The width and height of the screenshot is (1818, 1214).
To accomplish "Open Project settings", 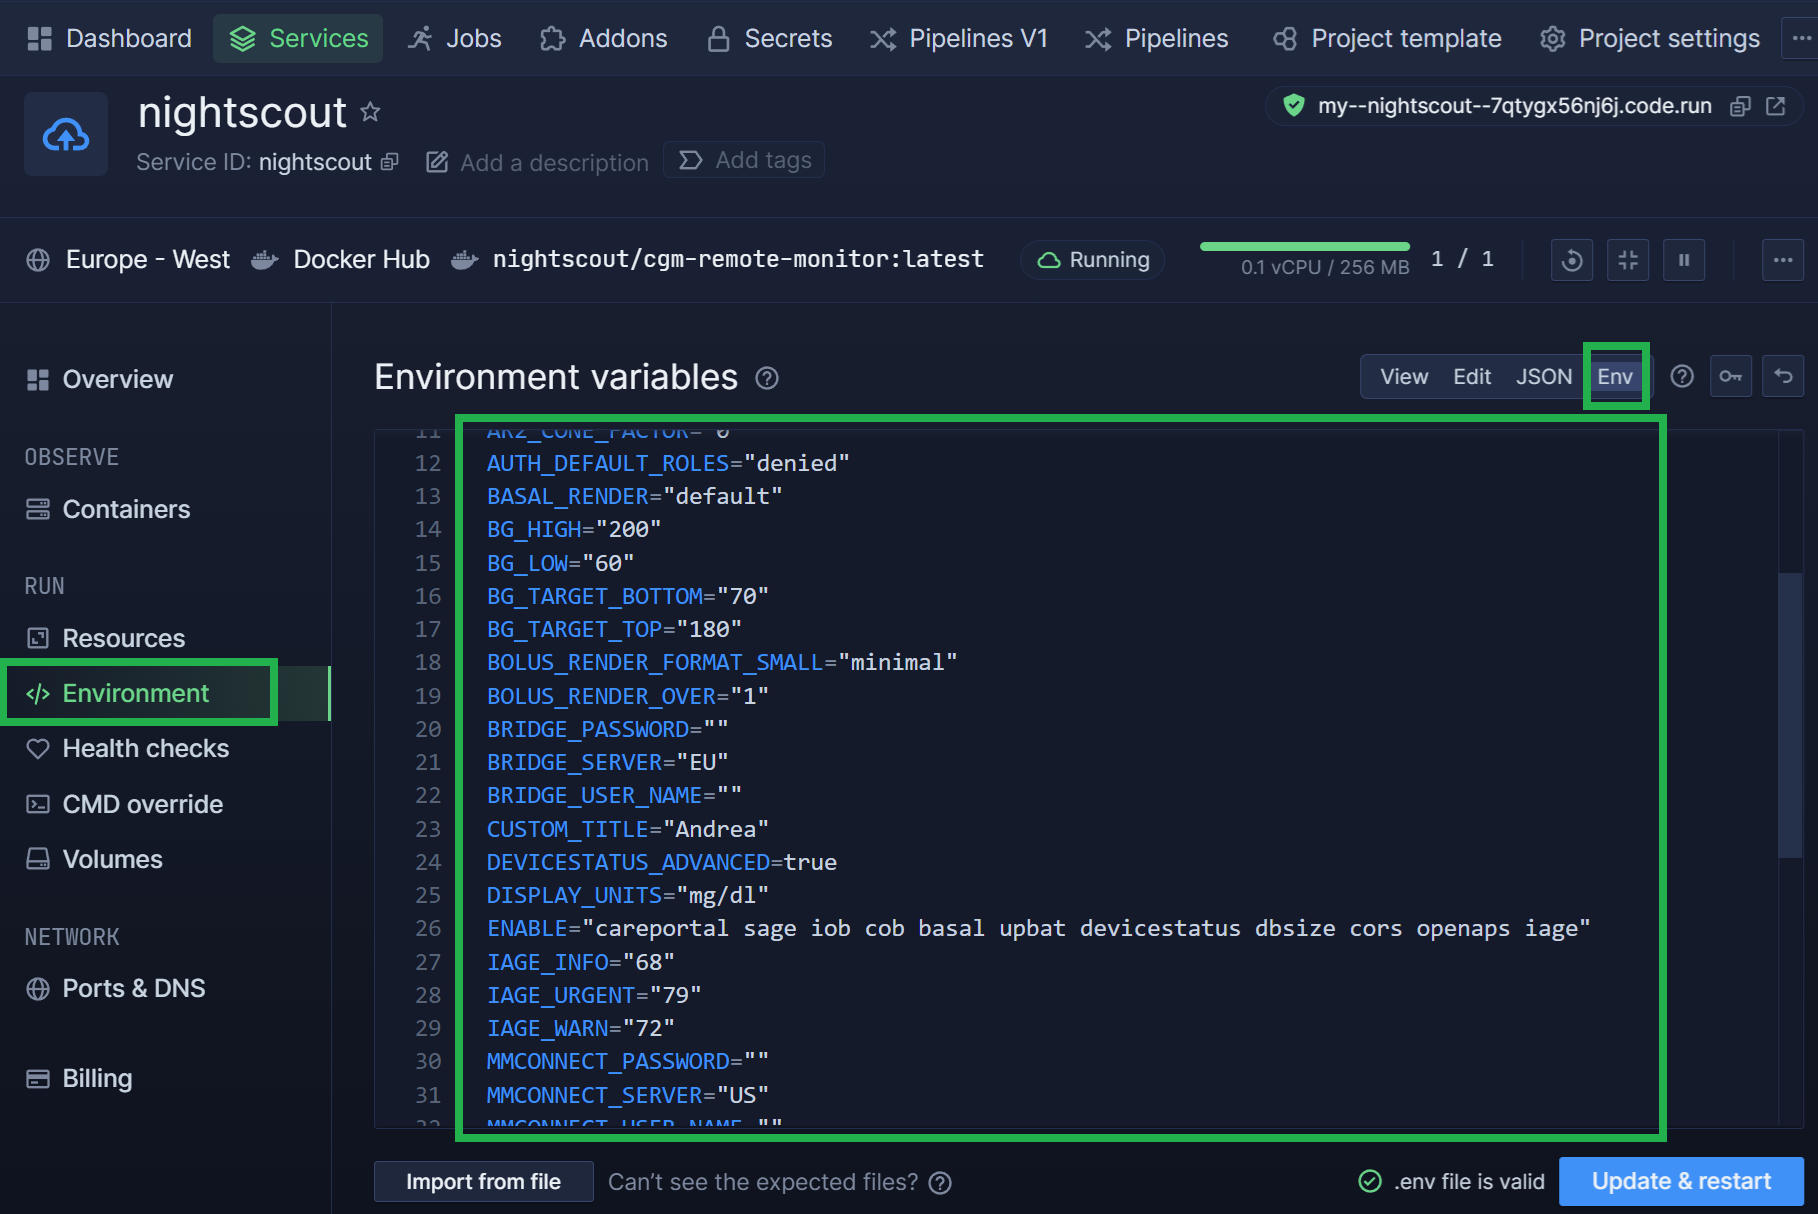I will point(1650,38).
